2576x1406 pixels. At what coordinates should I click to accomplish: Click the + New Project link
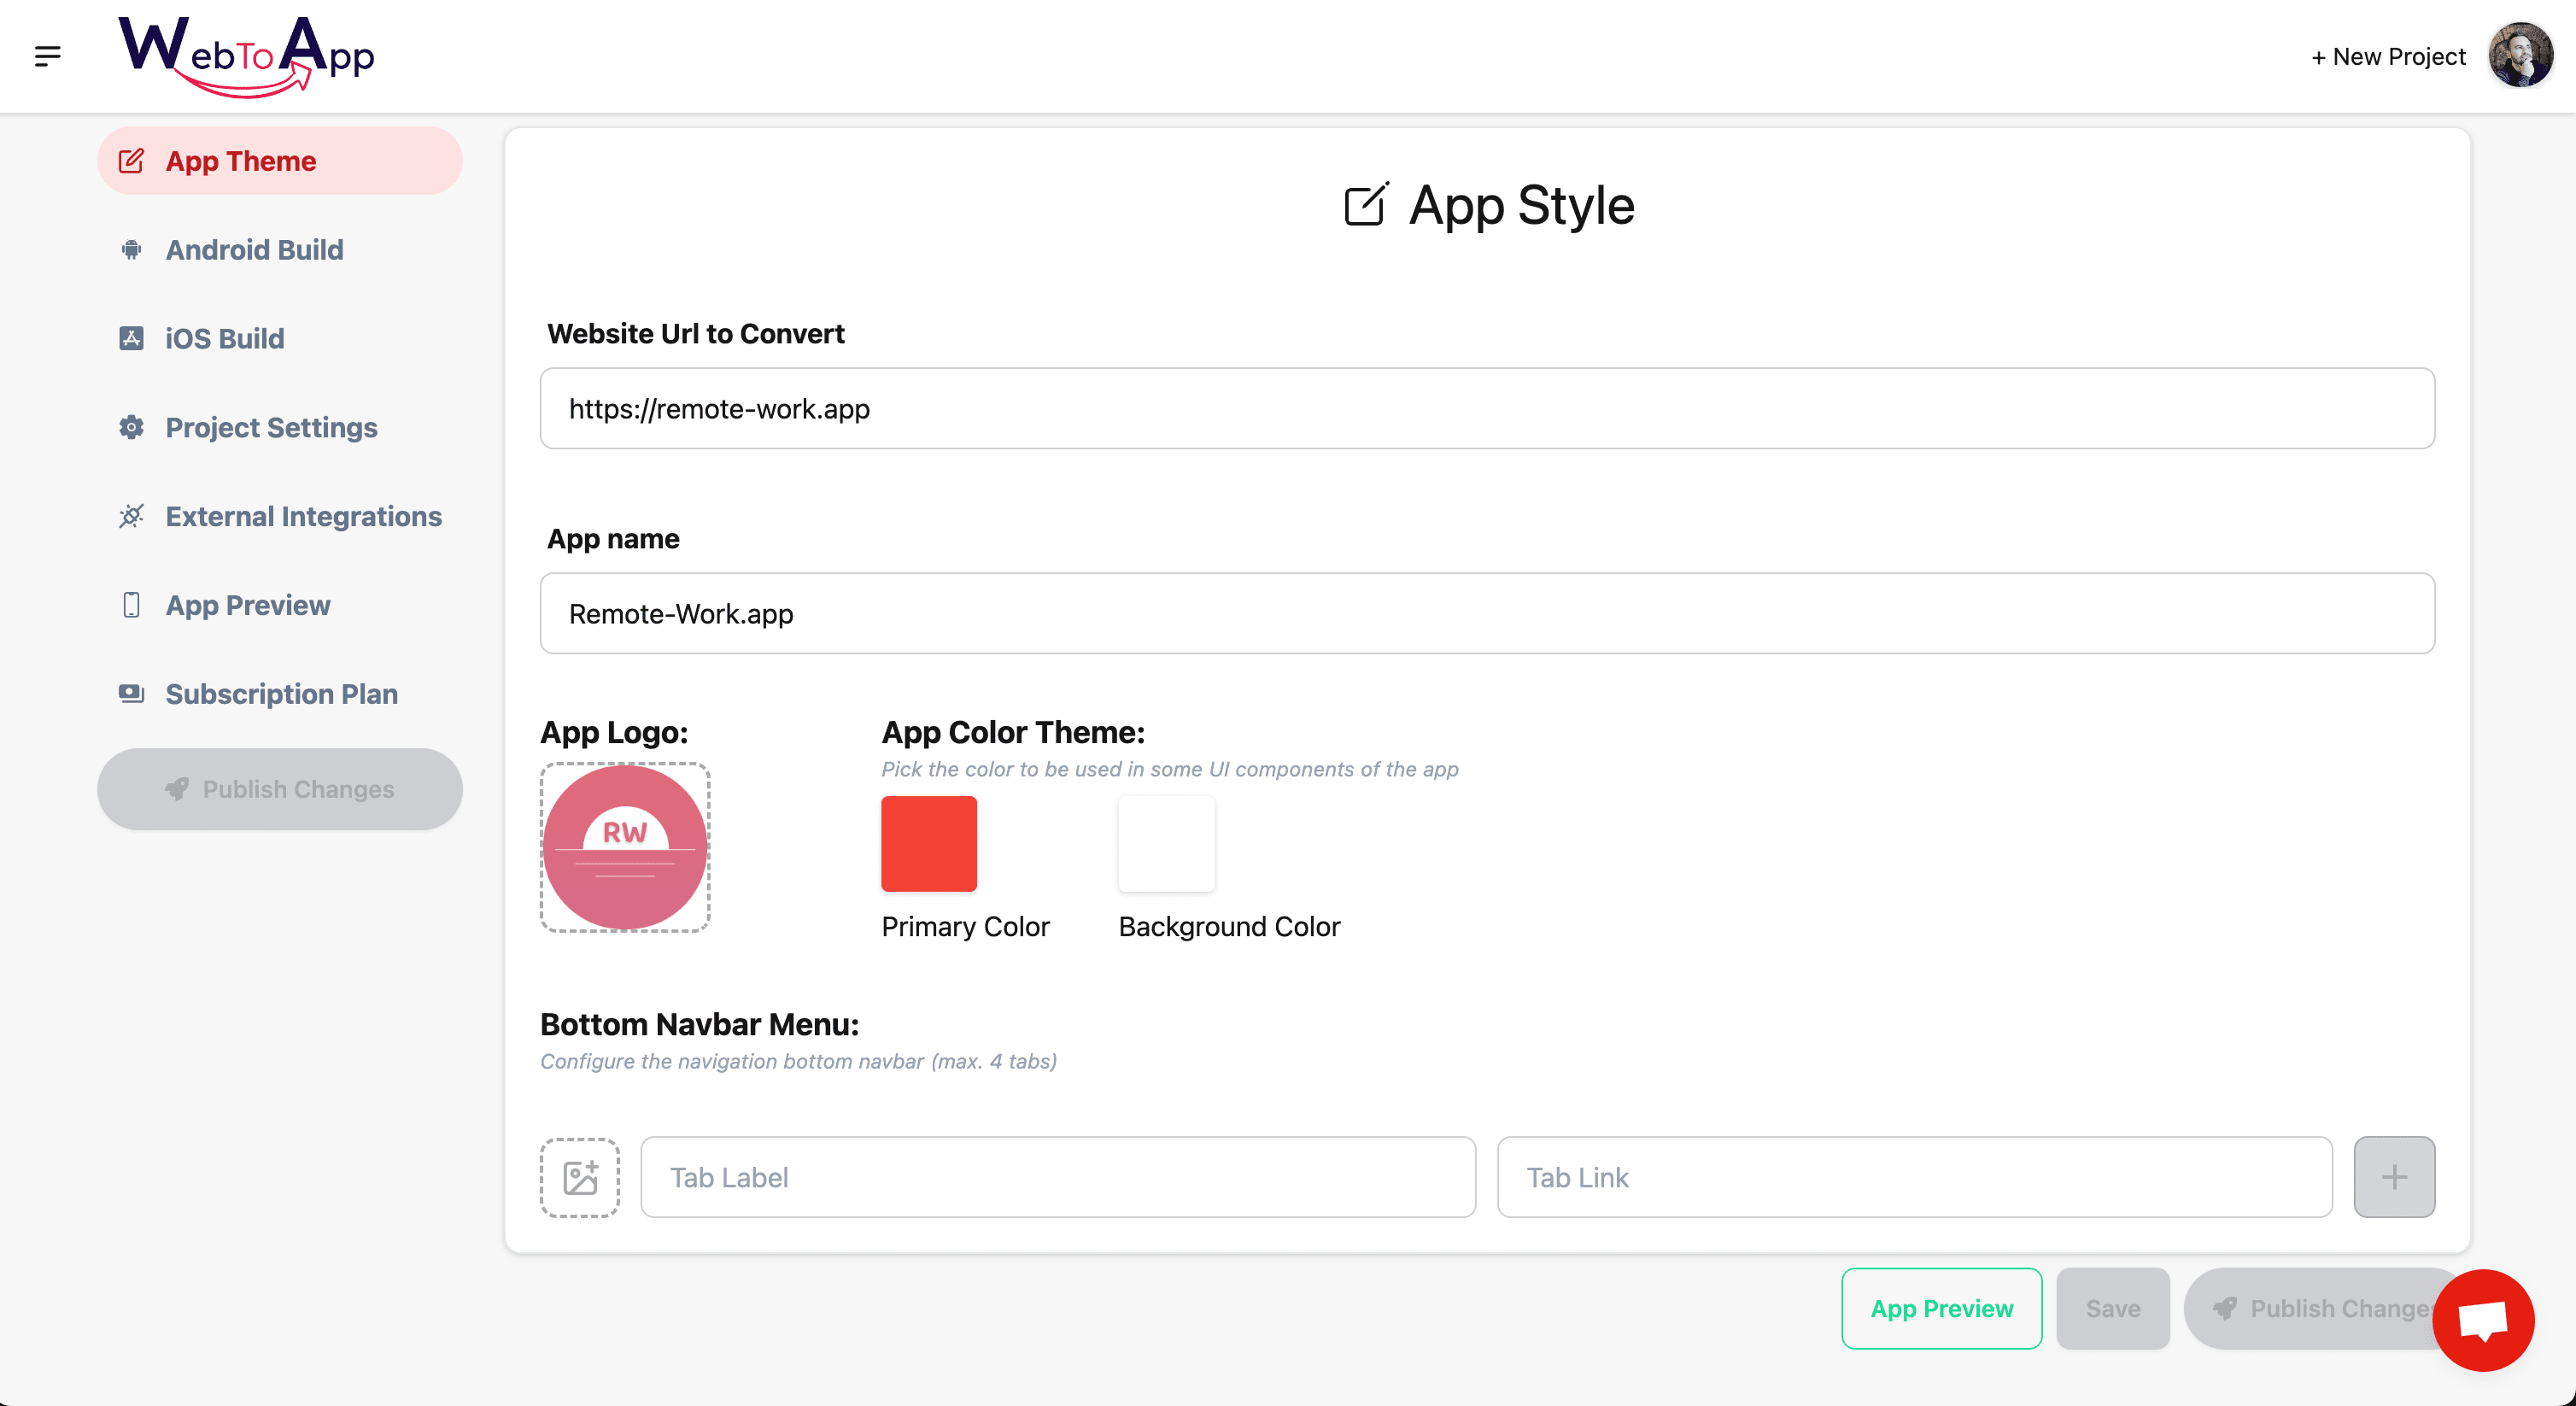pyautogui.click(x=2388, y=56)
